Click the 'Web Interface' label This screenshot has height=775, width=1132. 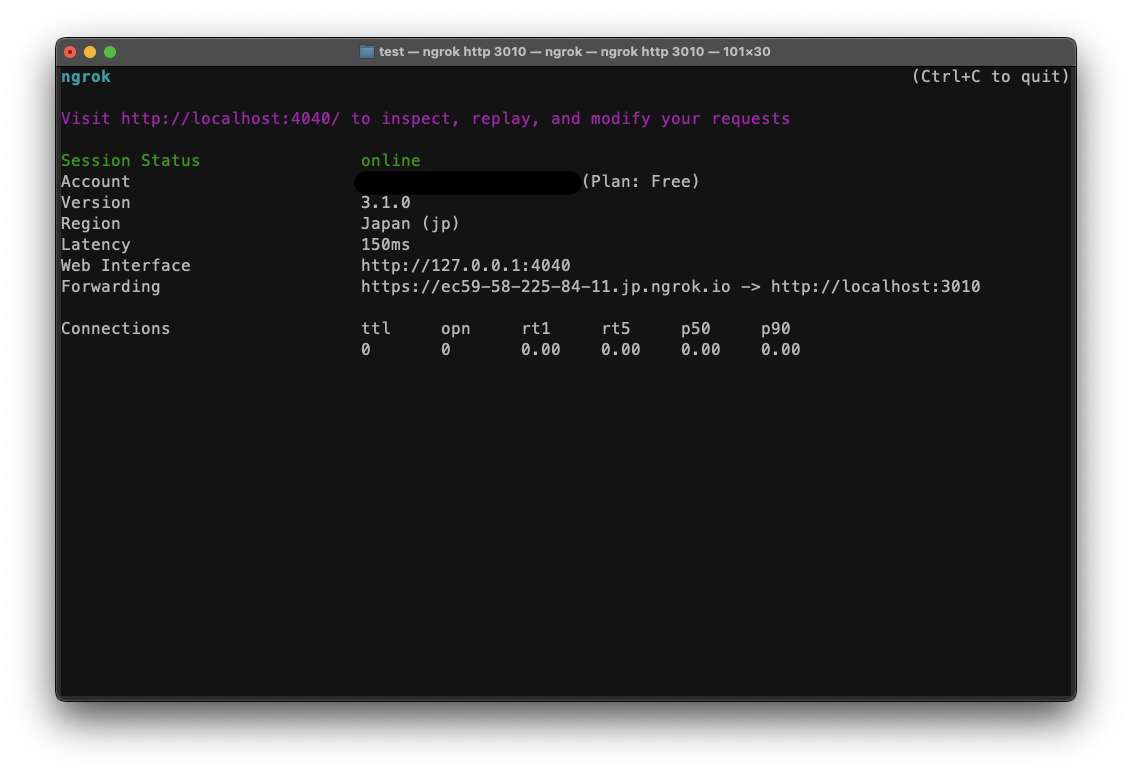126,265
